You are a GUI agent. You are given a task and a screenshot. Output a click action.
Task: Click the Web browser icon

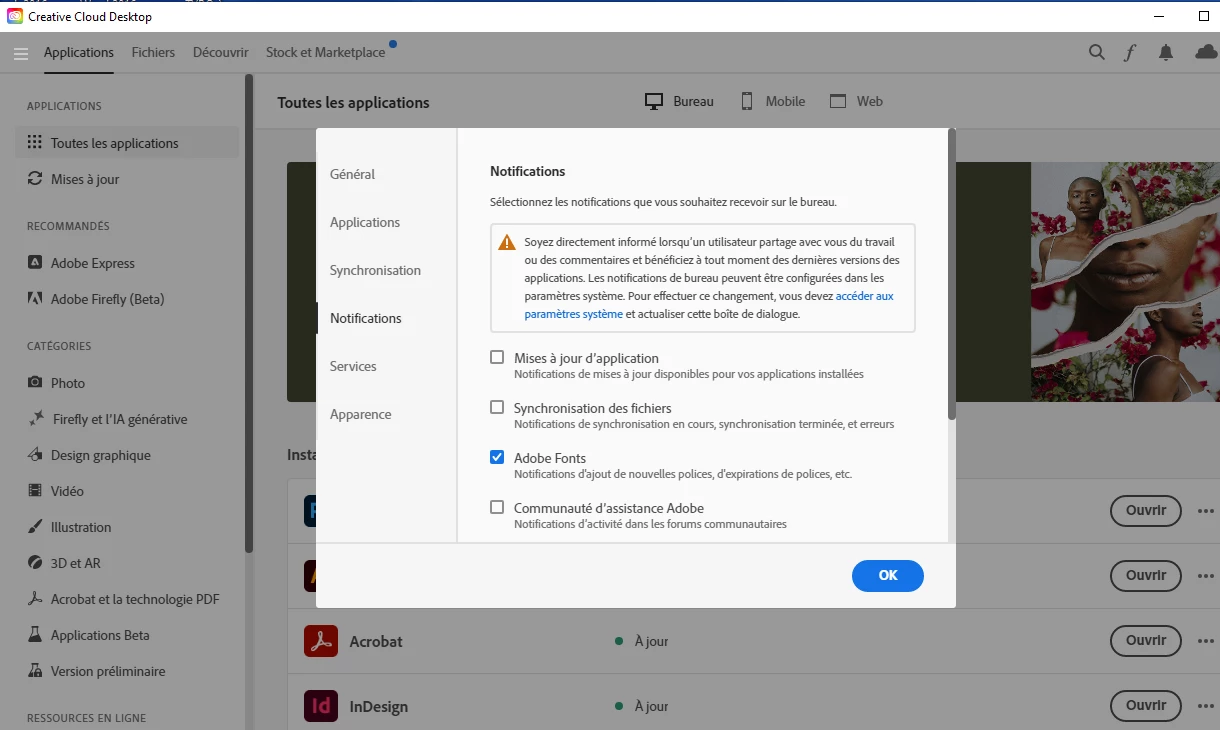click(x=838, y=101)
